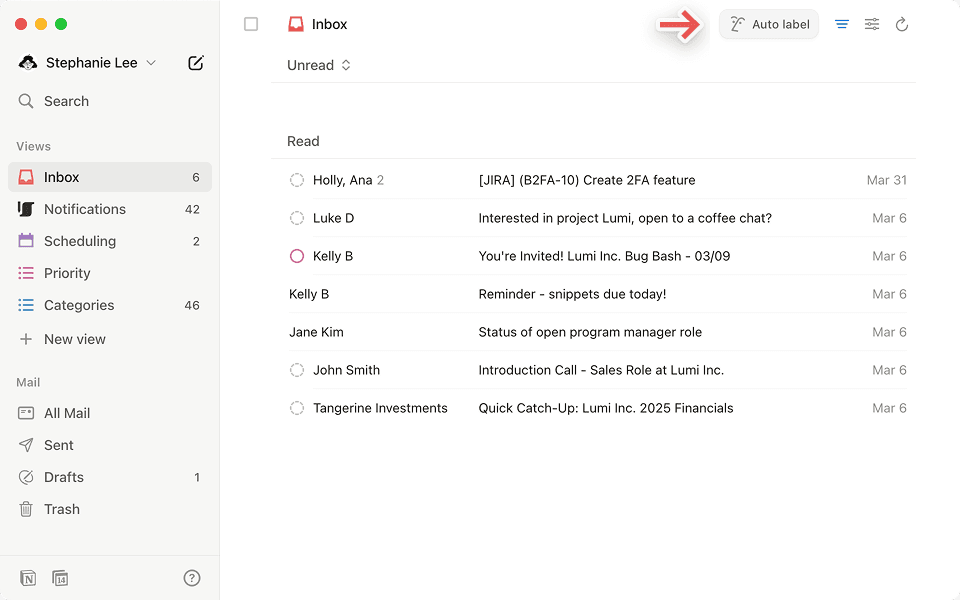The width and height of the screenshot is (960, 600).
Task: Open the Scheduling view
Action: click(80, 241)
